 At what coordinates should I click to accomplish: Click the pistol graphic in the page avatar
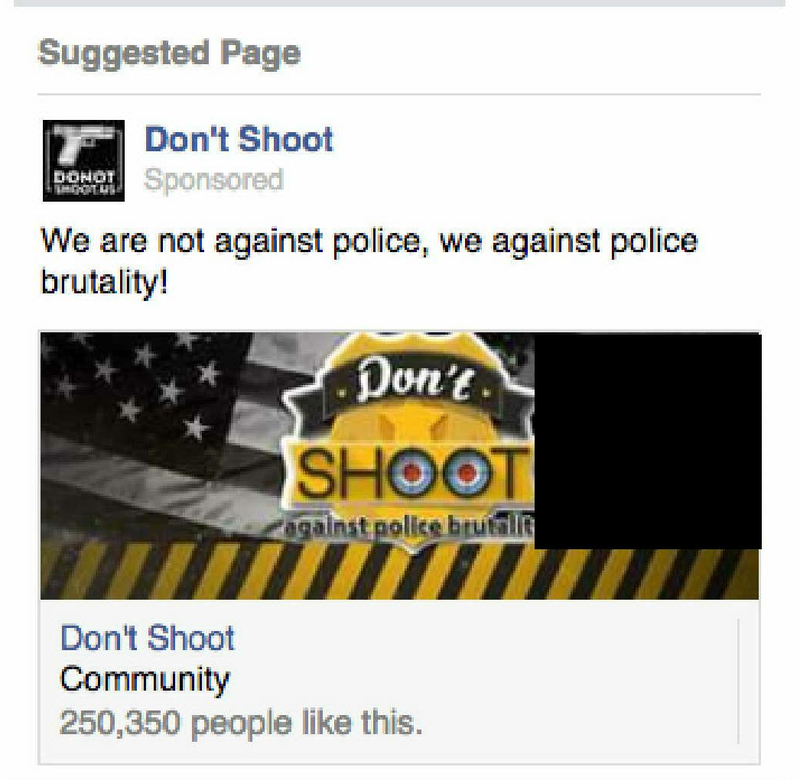point(82,141)
